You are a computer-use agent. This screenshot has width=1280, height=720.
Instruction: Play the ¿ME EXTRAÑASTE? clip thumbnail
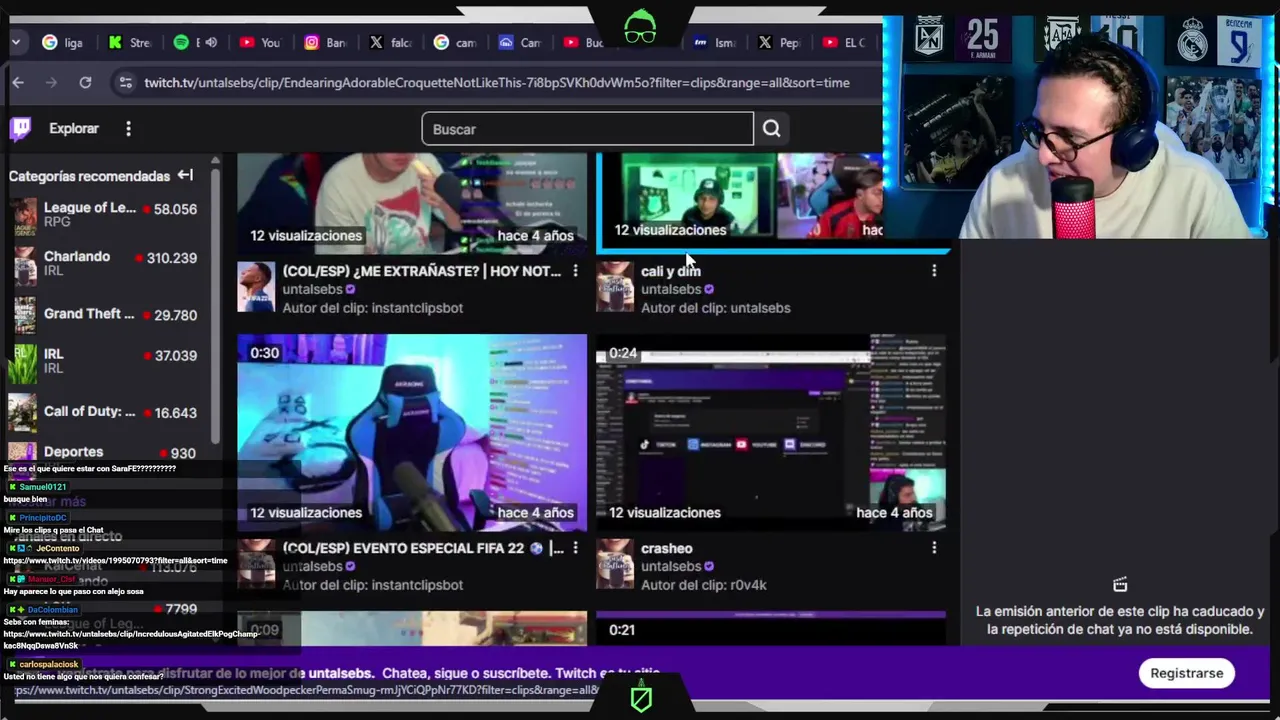(x=412, y=203)
